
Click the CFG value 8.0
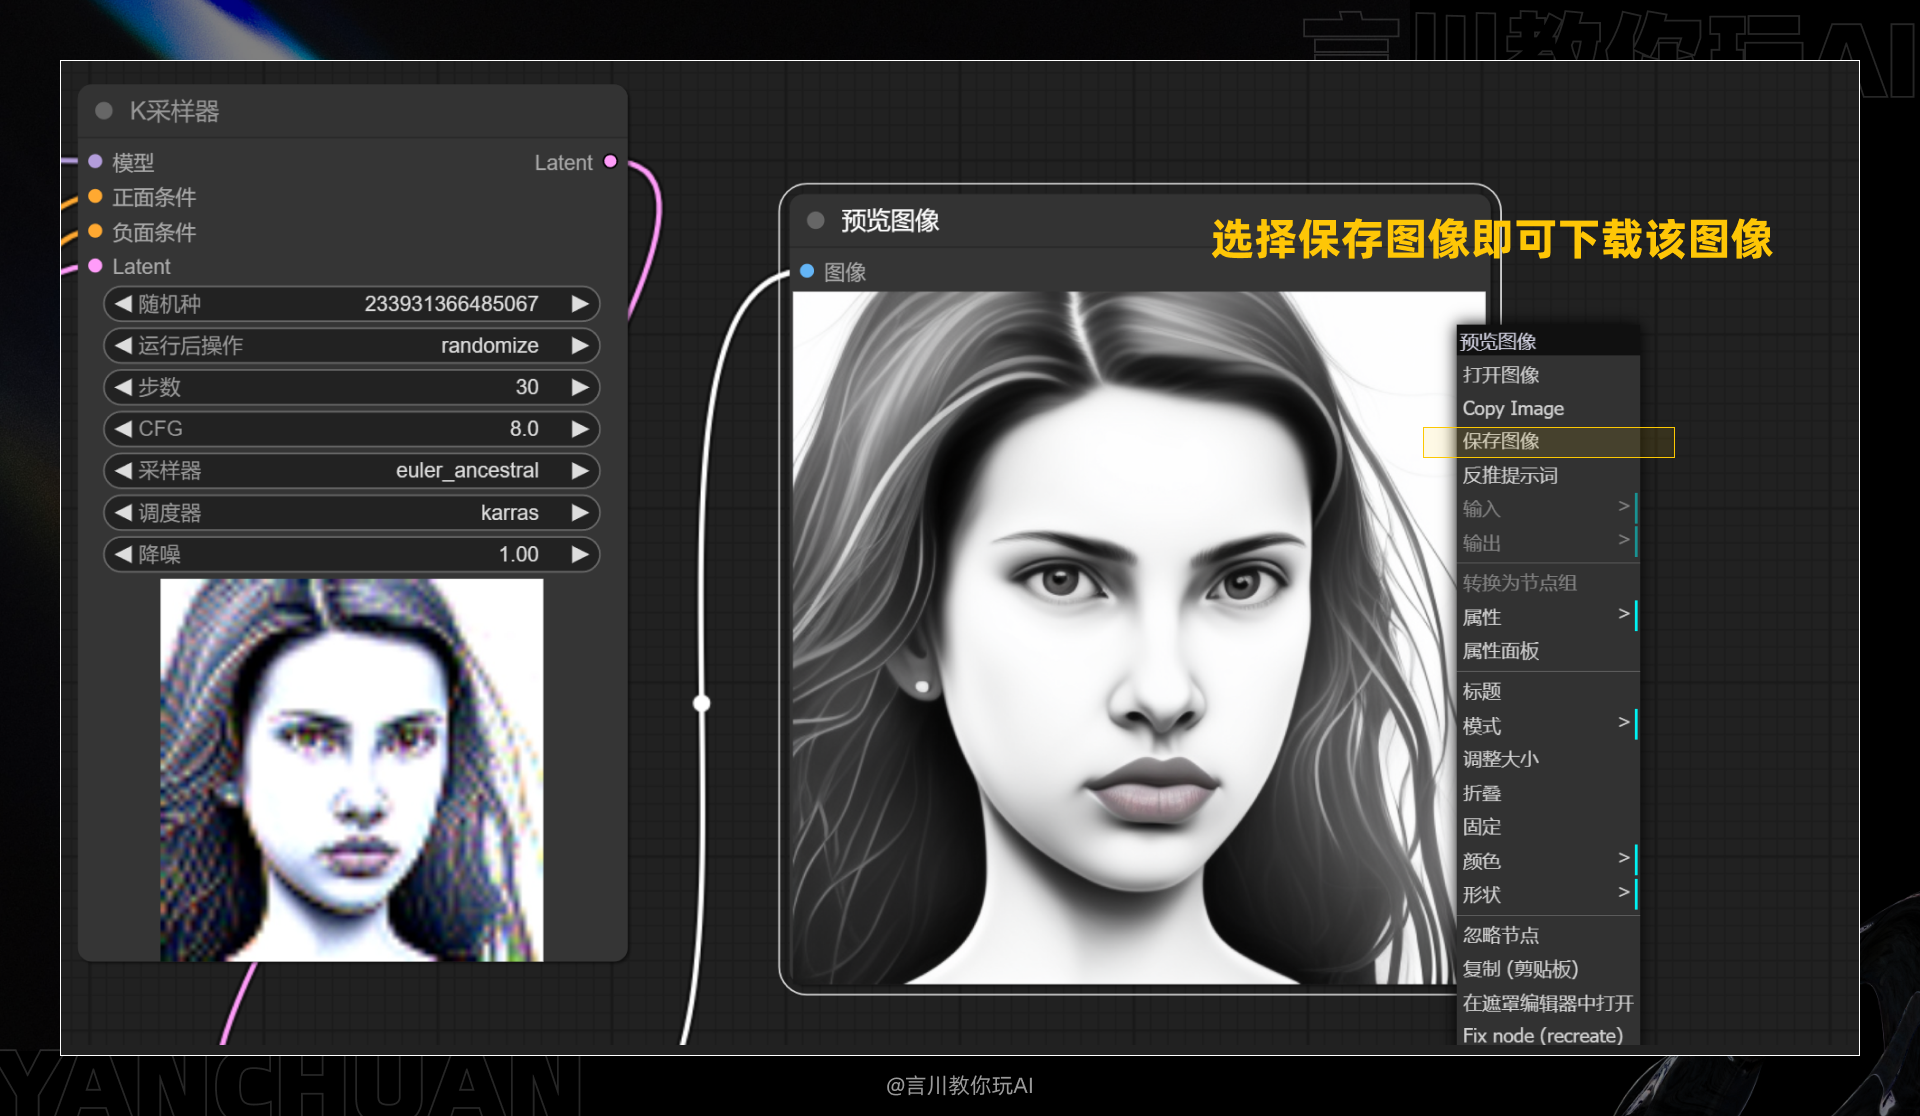(524, 428)
